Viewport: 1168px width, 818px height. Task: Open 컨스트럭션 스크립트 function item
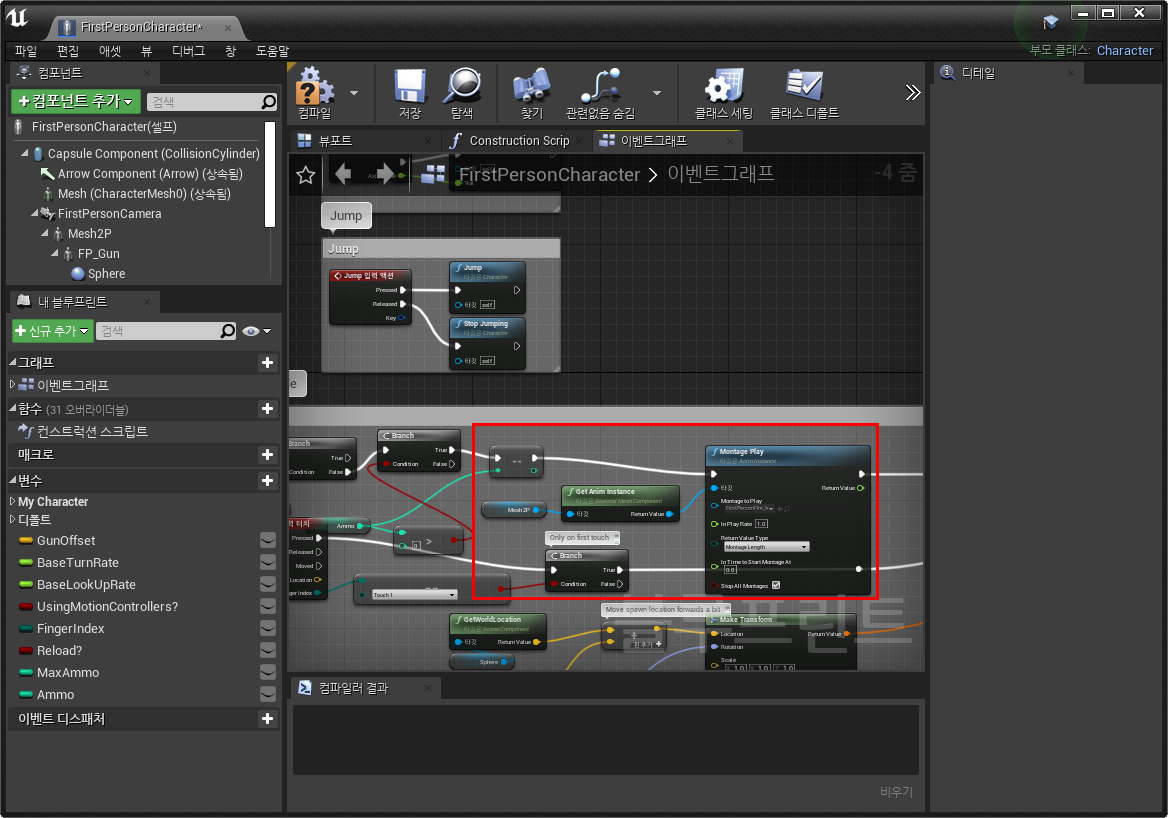point(92,431)
